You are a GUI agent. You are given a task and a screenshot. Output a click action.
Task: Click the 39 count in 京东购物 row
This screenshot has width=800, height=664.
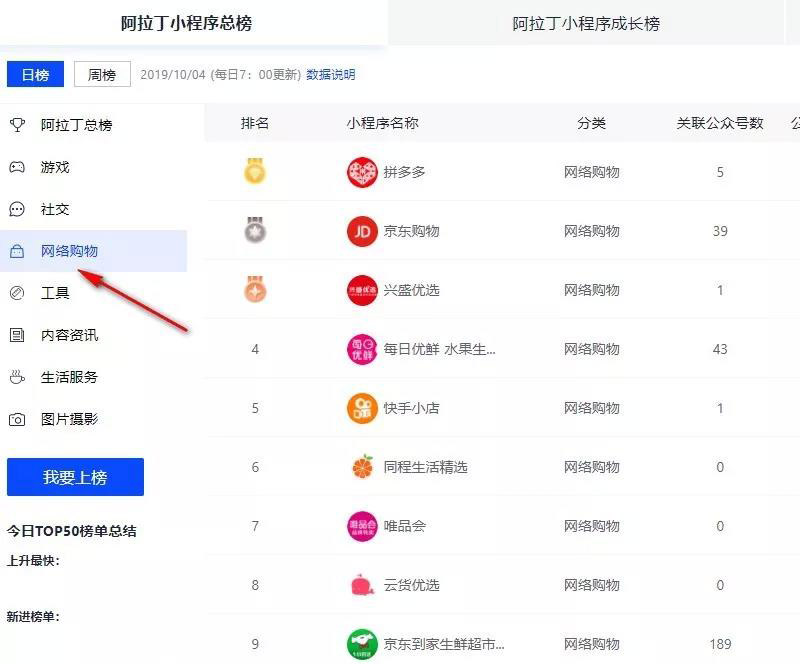(720, 231)
